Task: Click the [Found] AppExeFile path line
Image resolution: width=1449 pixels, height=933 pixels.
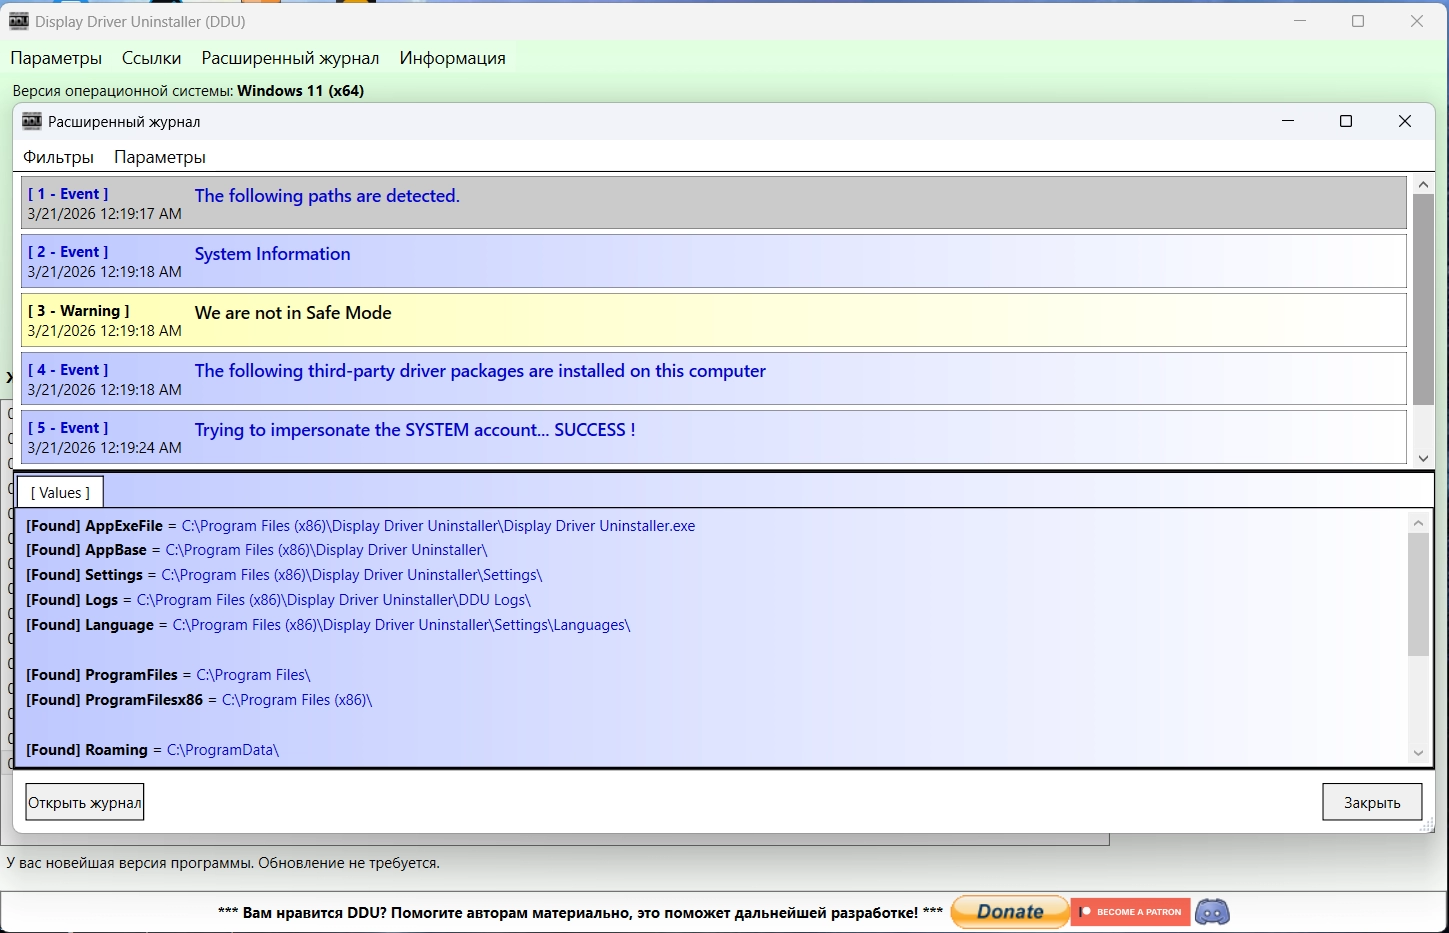Action: 360,526
